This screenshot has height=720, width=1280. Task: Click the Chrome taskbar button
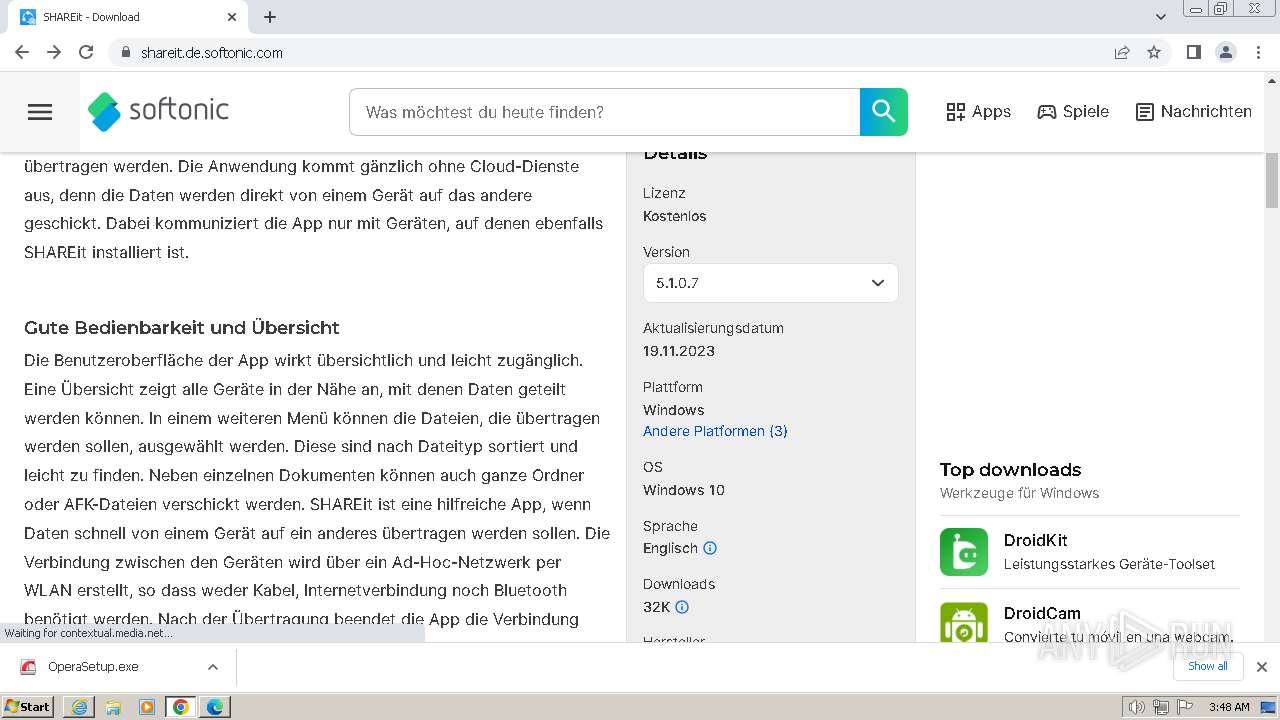(x=181, y=707)
